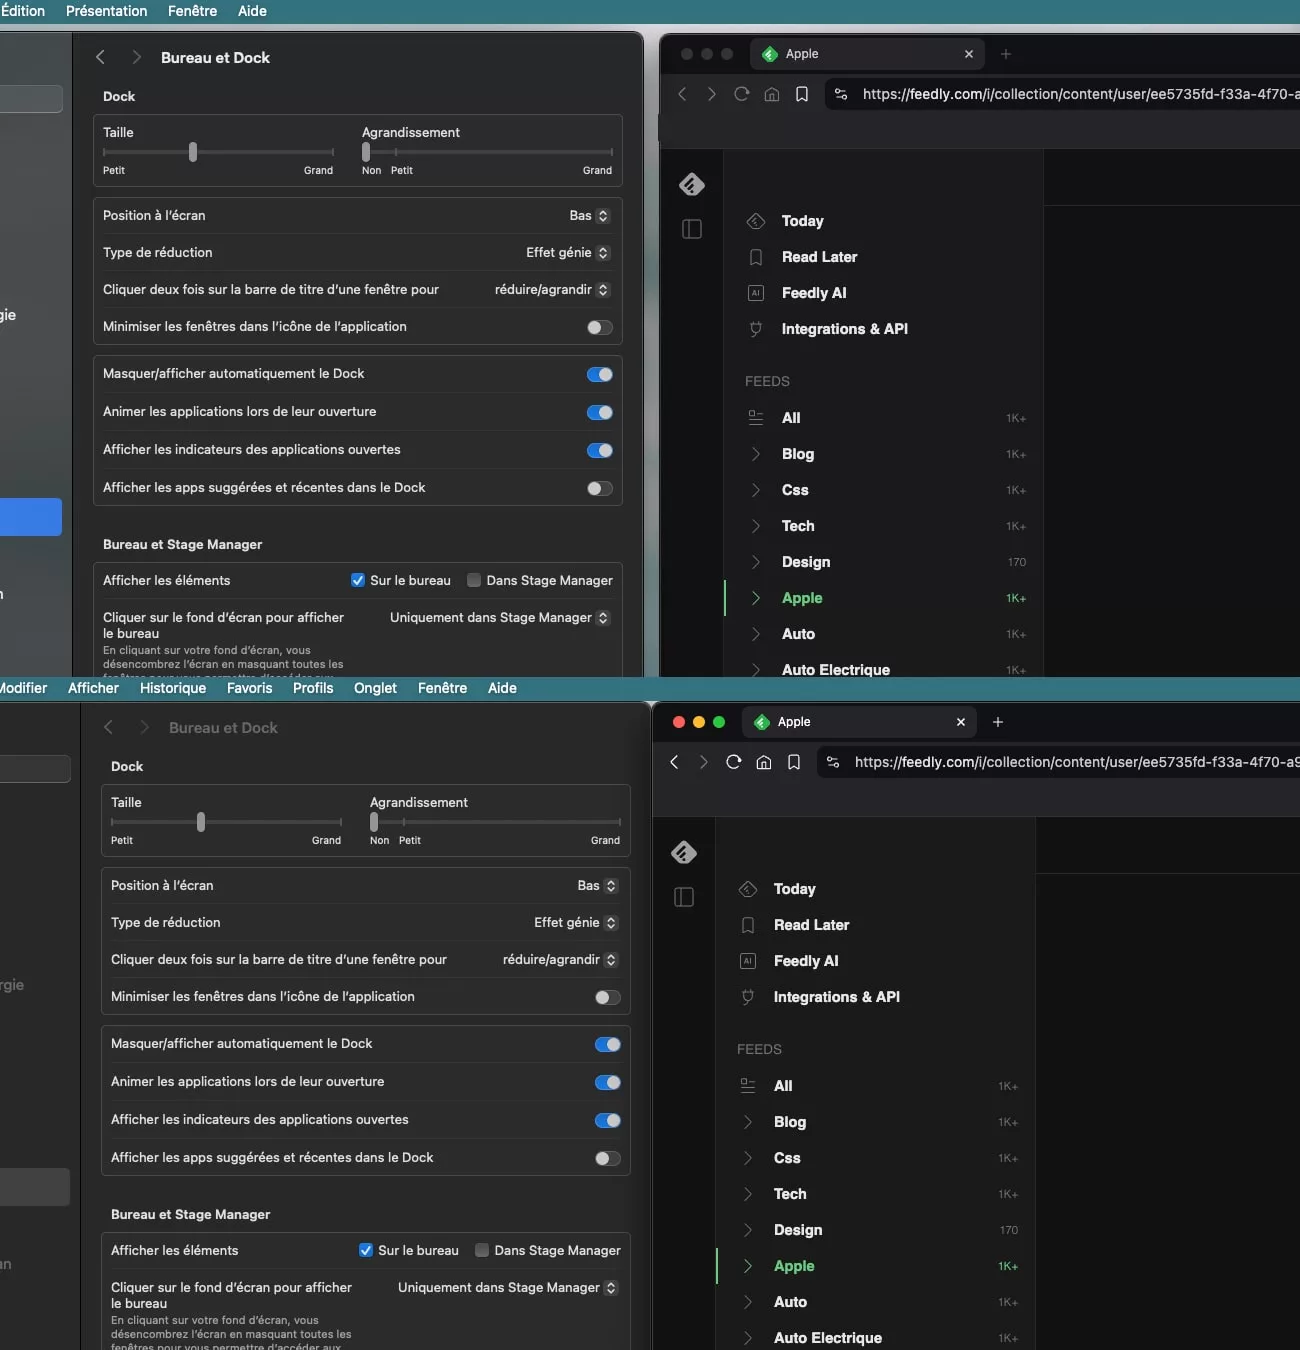Screen dimensions: 1300x1350
Task: Click the Feedly logo in the upper browser window
Action: click(x=692, y=185)
